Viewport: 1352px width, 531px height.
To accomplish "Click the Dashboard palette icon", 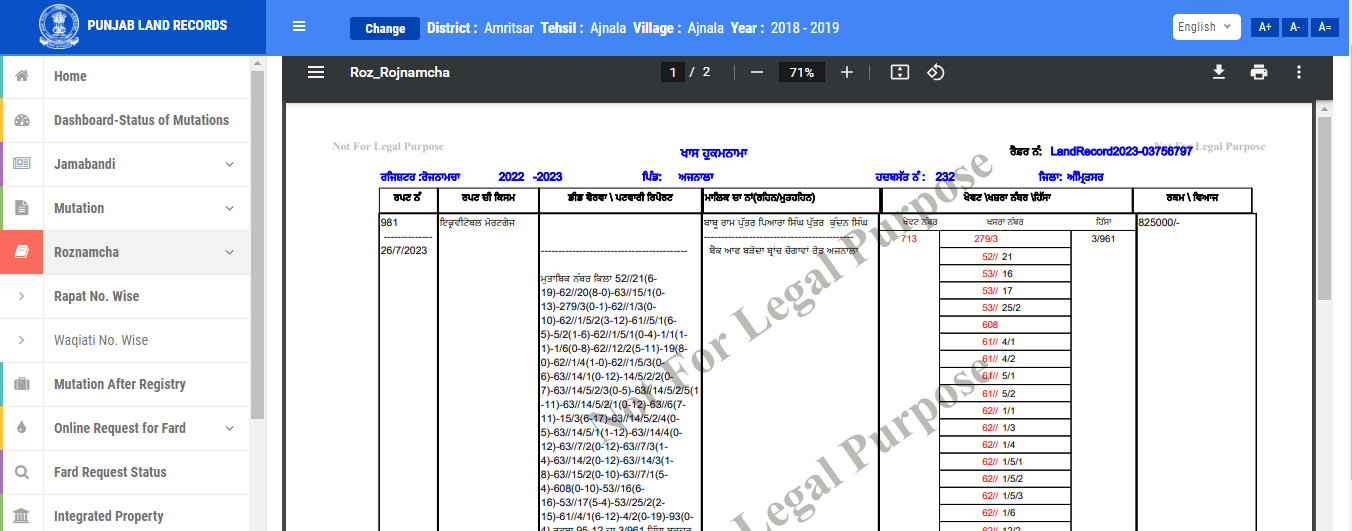I will pos(22,120).
